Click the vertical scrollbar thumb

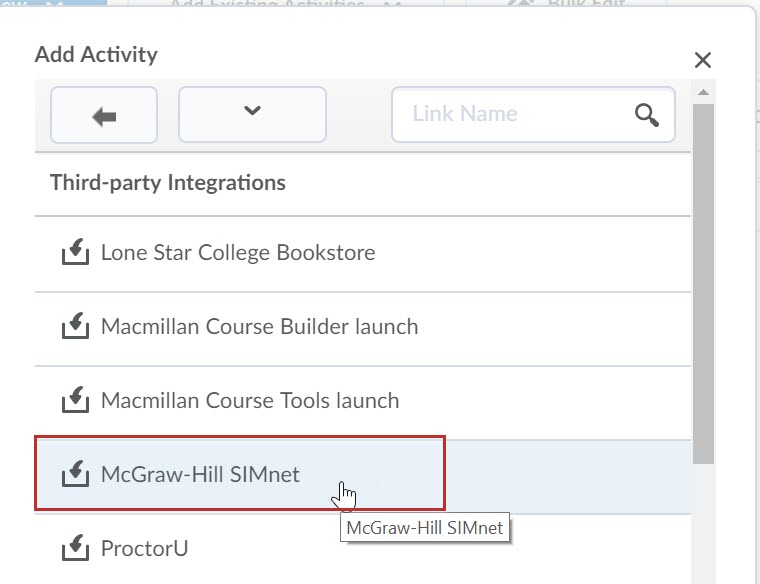(x=703, y=280)
